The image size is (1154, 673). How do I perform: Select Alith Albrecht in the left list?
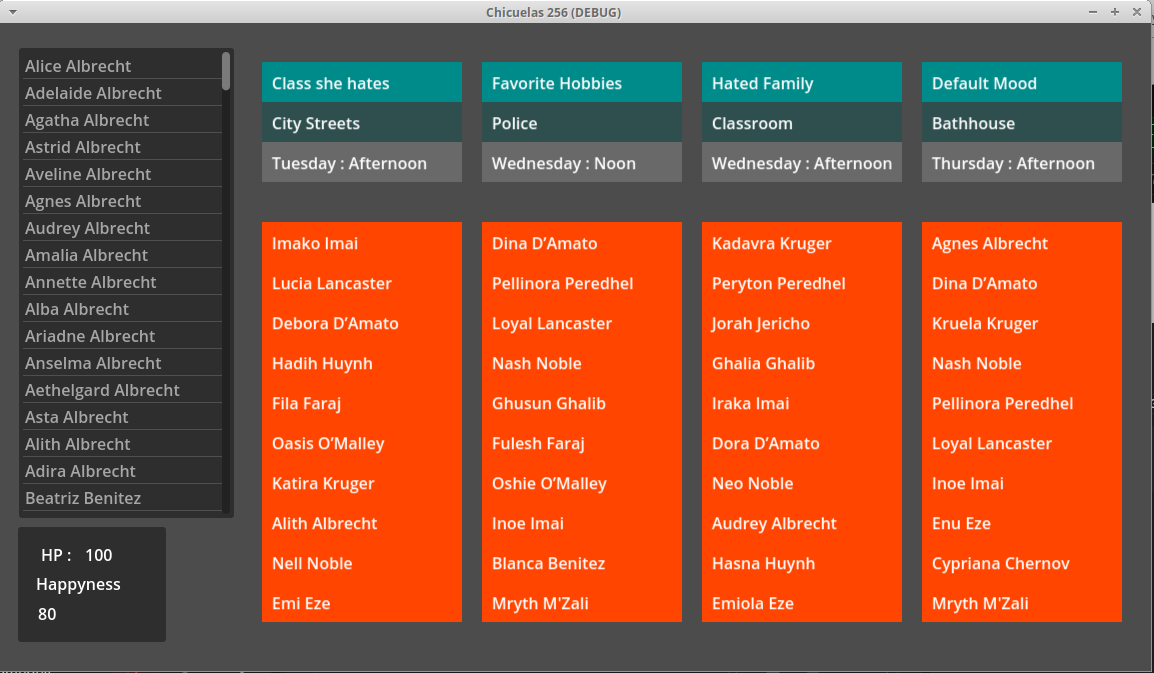click(x=122, y=444)
